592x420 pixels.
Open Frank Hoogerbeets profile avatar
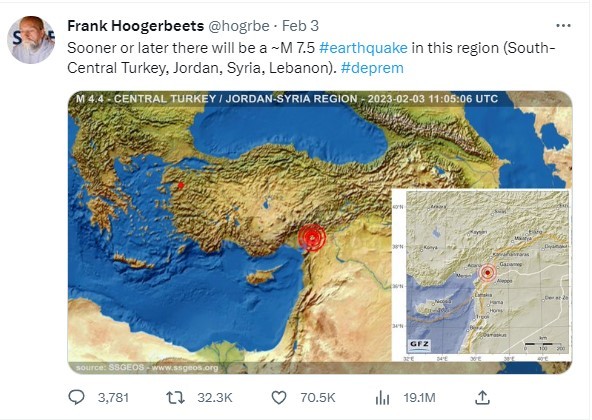click(31, 40)
